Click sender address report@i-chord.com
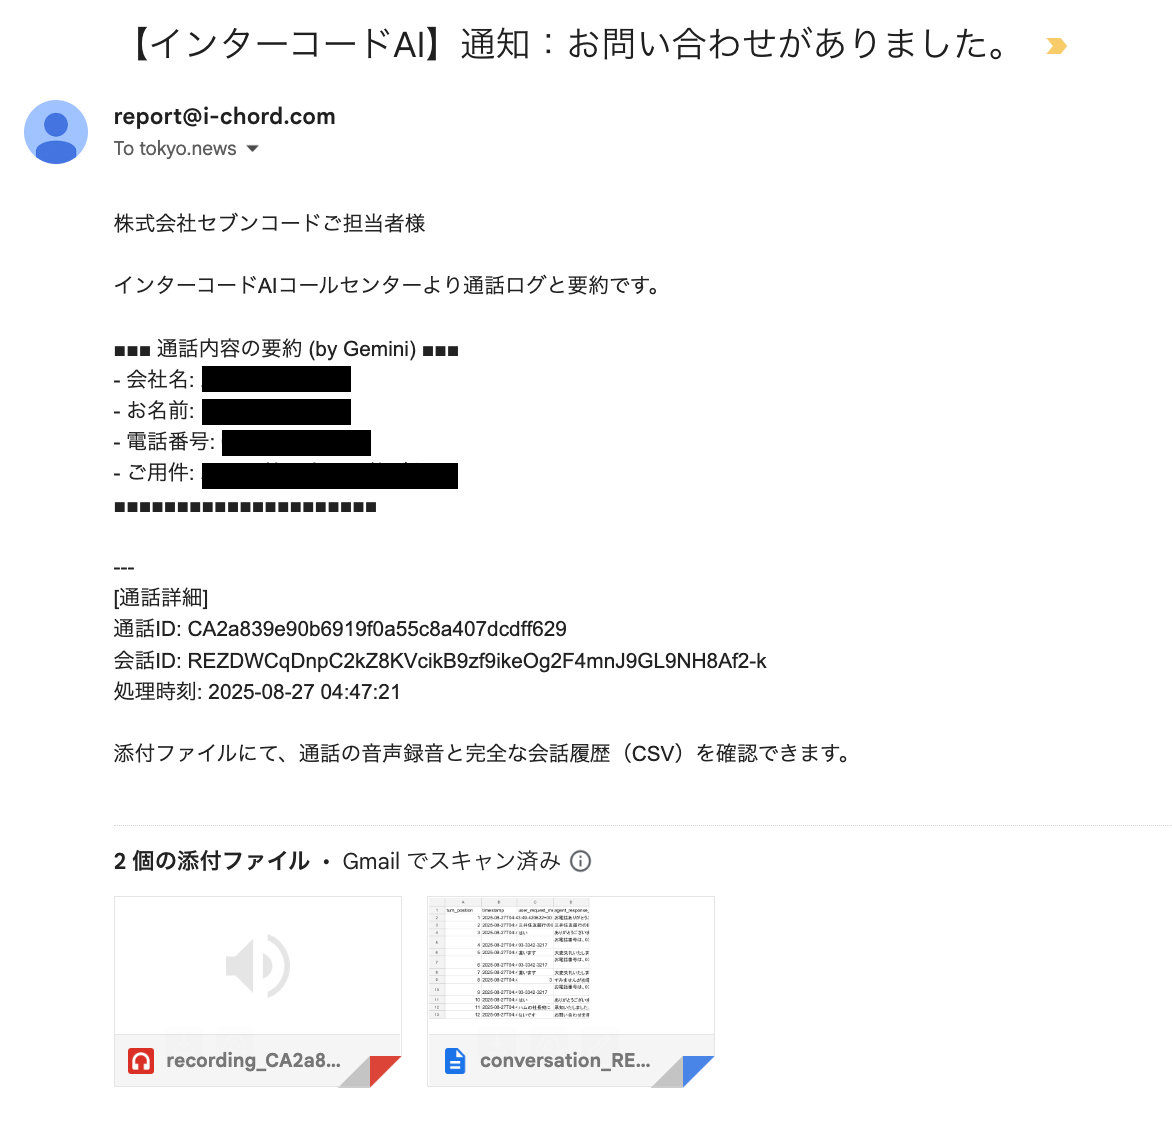This screenshot has width=1172, height=1146. click(224, 117)
